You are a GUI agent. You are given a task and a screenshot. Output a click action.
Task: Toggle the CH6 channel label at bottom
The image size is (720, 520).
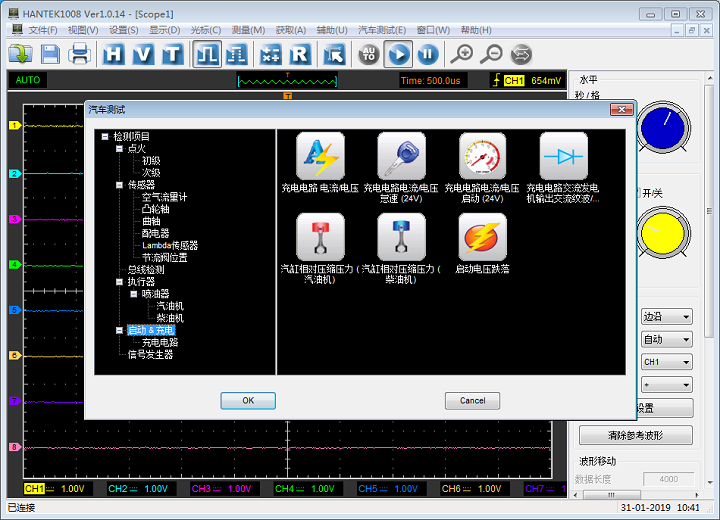pos(451,489)
